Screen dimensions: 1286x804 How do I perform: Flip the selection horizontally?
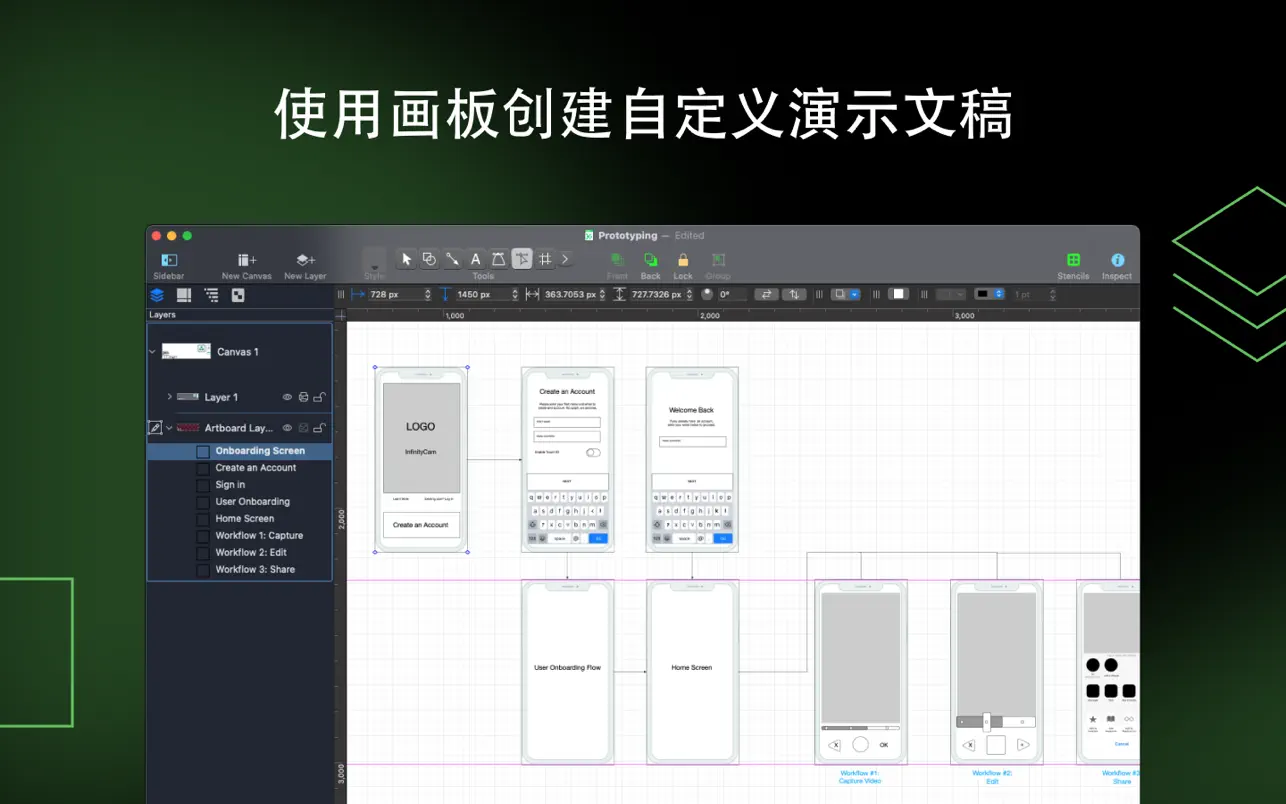[766, 295]
